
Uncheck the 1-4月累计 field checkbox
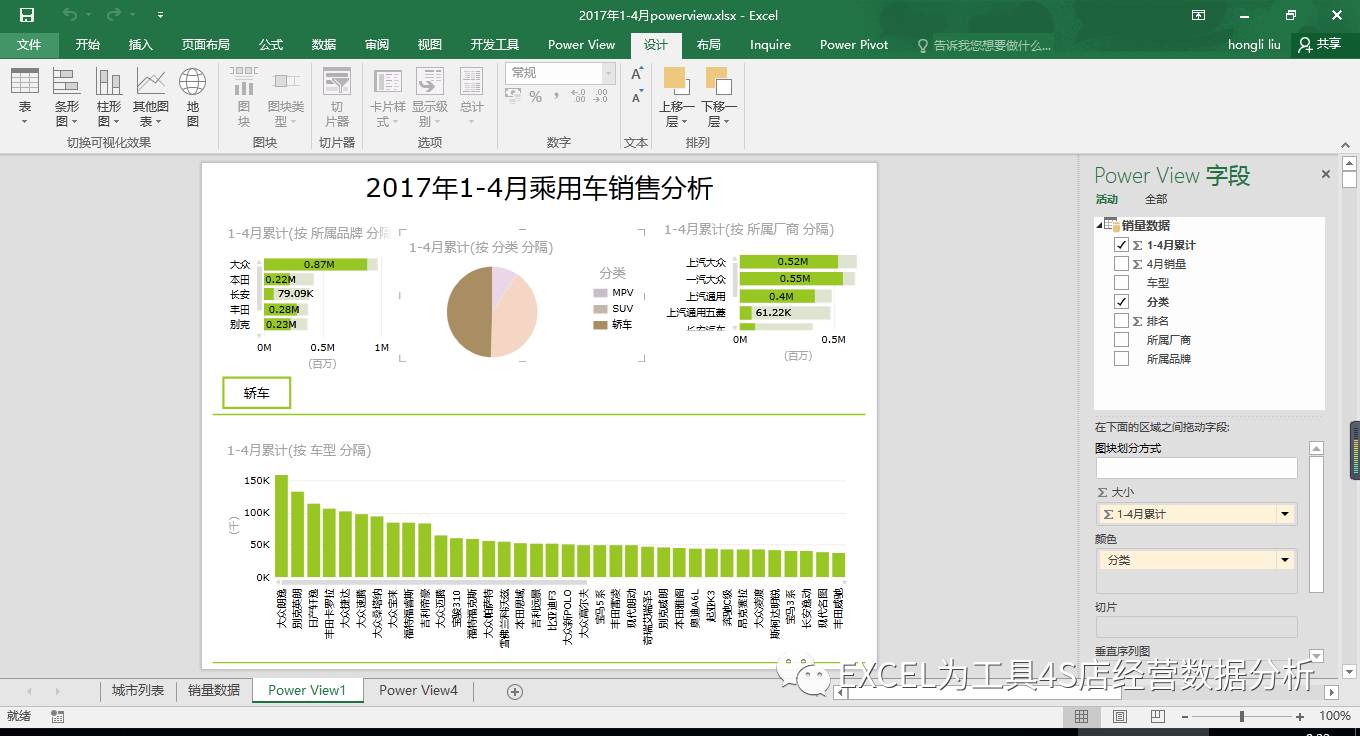point(1121,245)
